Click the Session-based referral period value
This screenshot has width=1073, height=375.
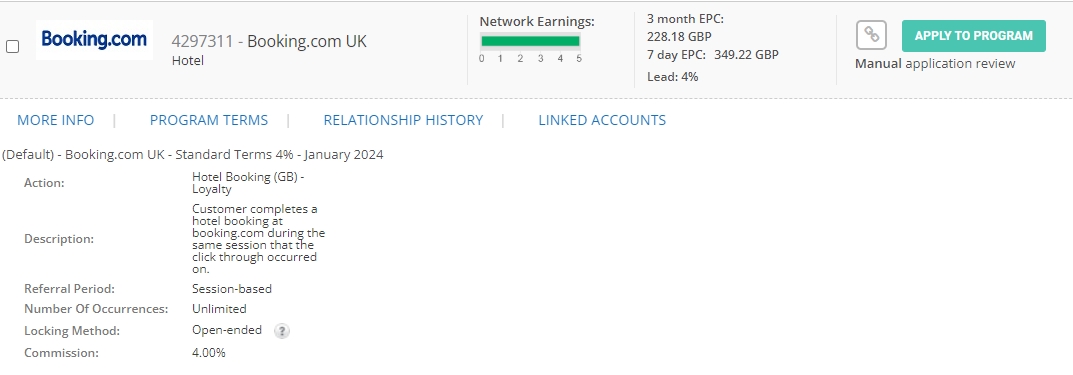[x=232, y=289]
